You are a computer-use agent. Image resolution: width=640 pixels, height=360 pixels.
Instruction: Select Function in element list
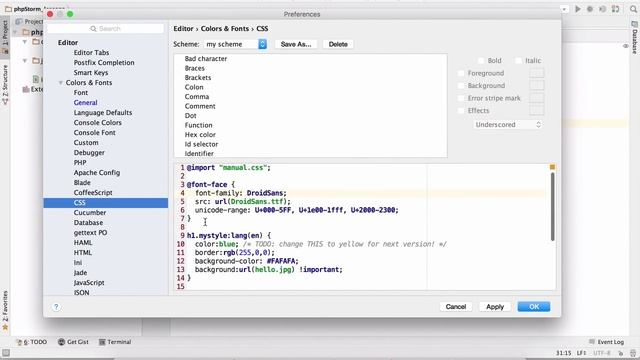198,125
